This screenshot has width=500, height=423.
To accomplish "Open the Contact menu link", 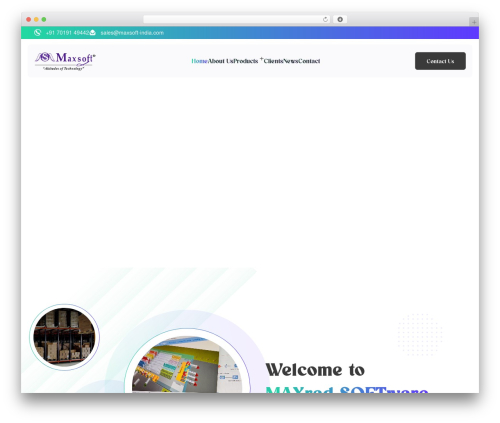I will click(x=309, y=61).
